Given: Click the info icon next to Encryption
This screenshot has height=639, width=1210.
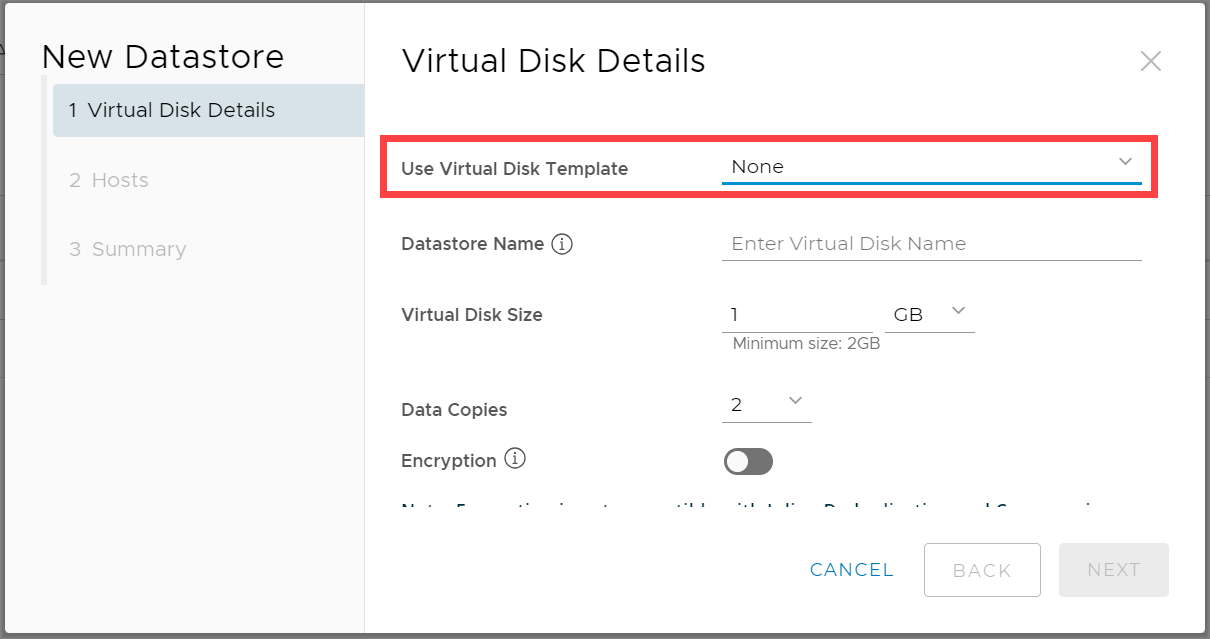Looking at the screenshot, I should (514, 459).
